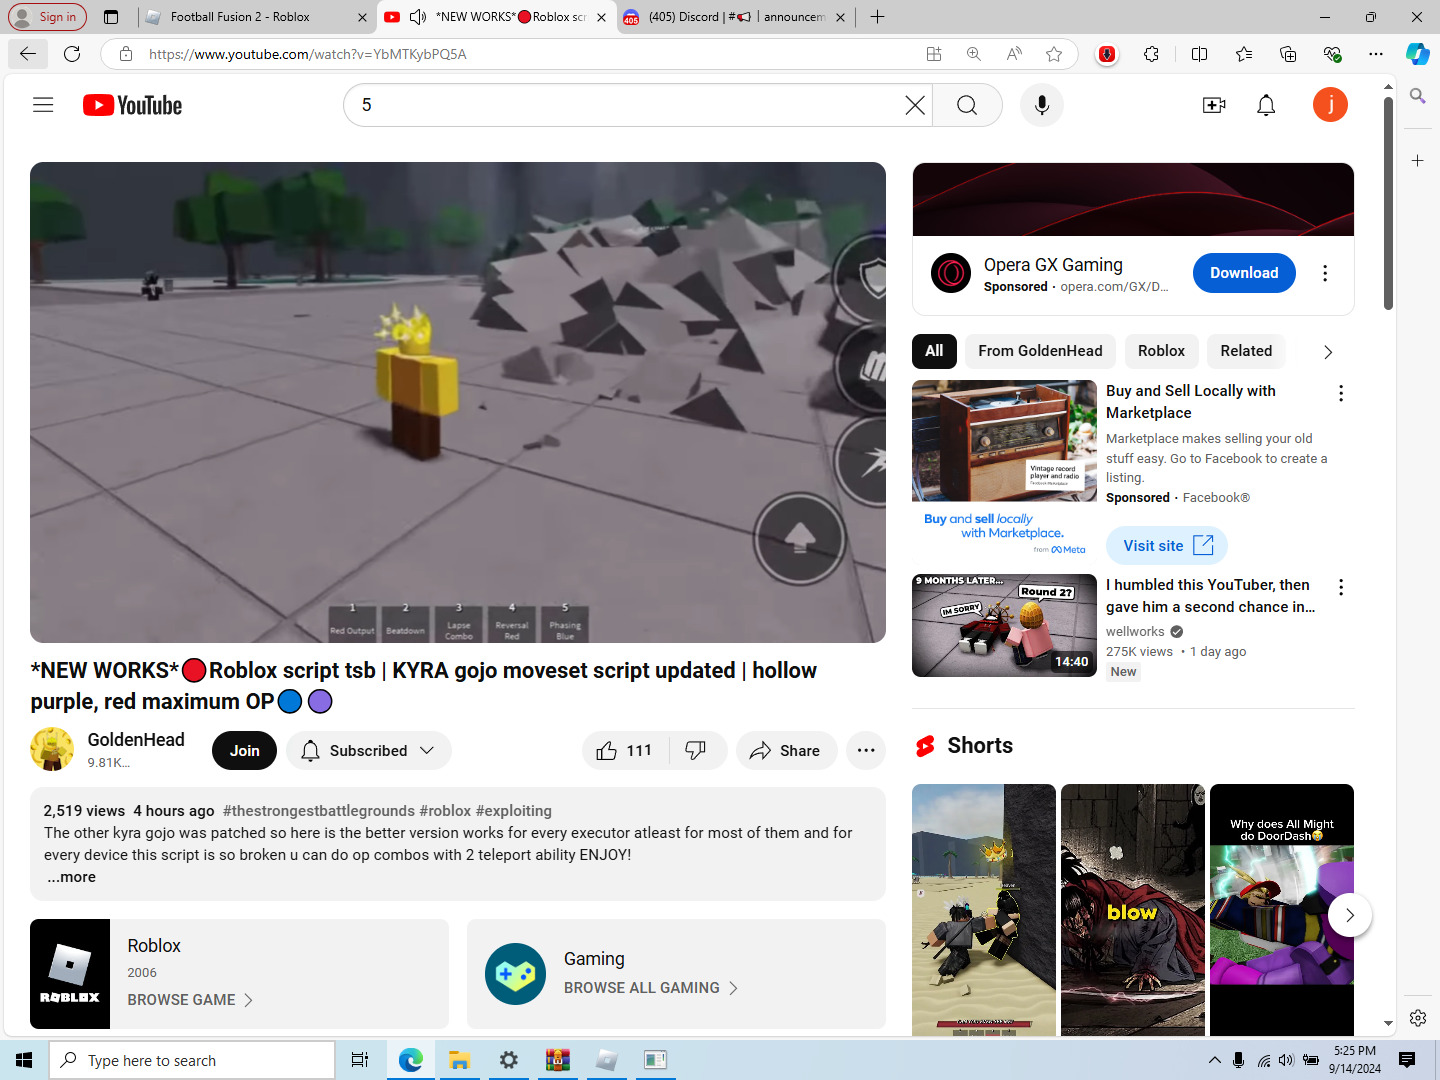This screenshot has width=1440, height=1080.
Task: Open options for wellworks video
Action: click(x=1341, y=588)
